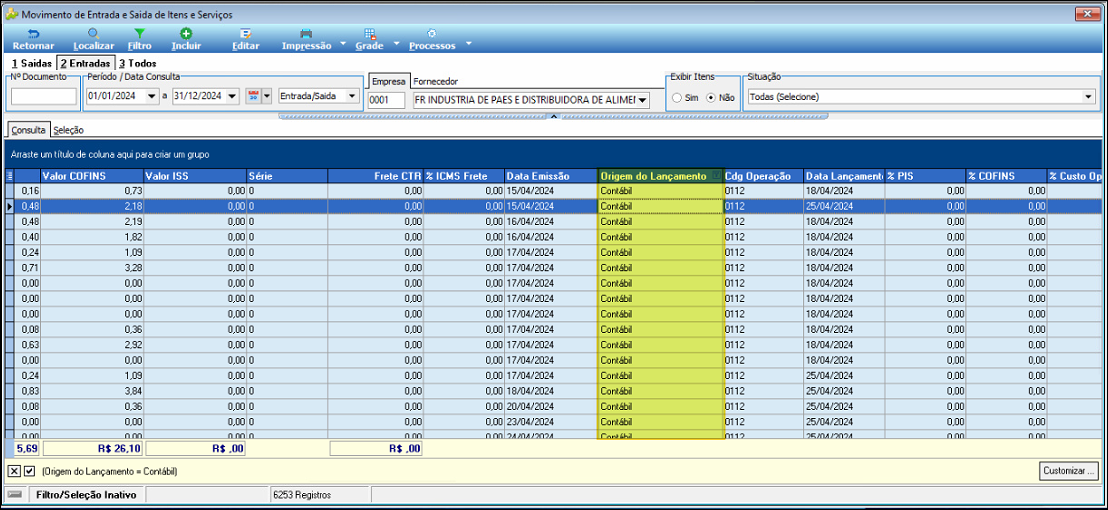Click the Grade grid icon
The image size is (1108, 510).
pyautogui.click(x=369, y=33)
